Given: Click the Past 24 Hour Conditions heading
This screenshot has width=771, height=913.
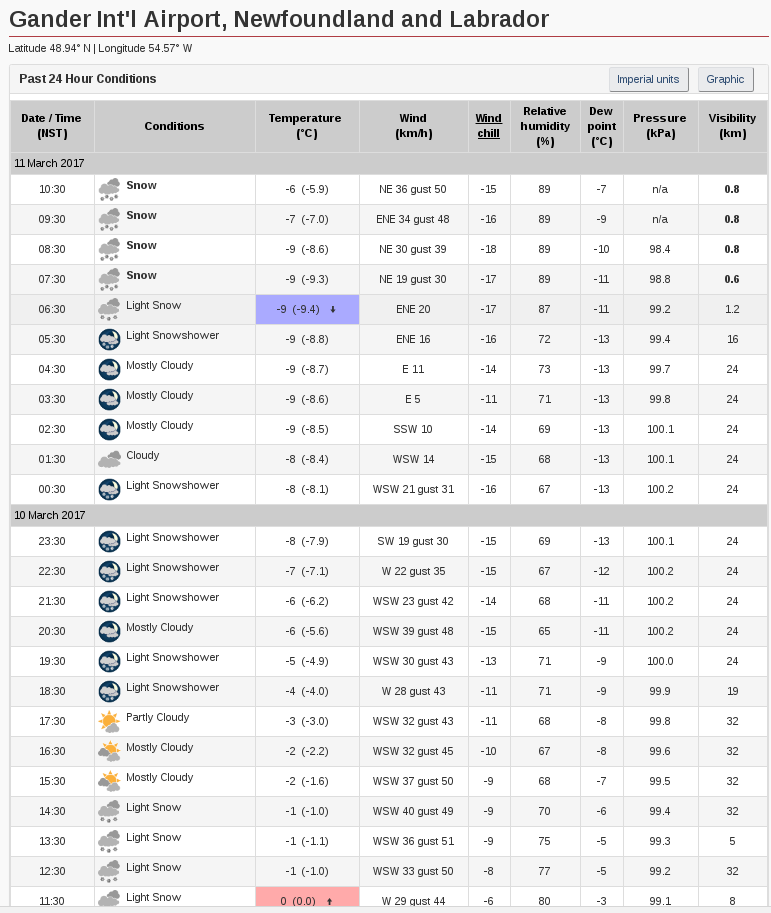Looking at the screenshot, I should coord(88,79).
